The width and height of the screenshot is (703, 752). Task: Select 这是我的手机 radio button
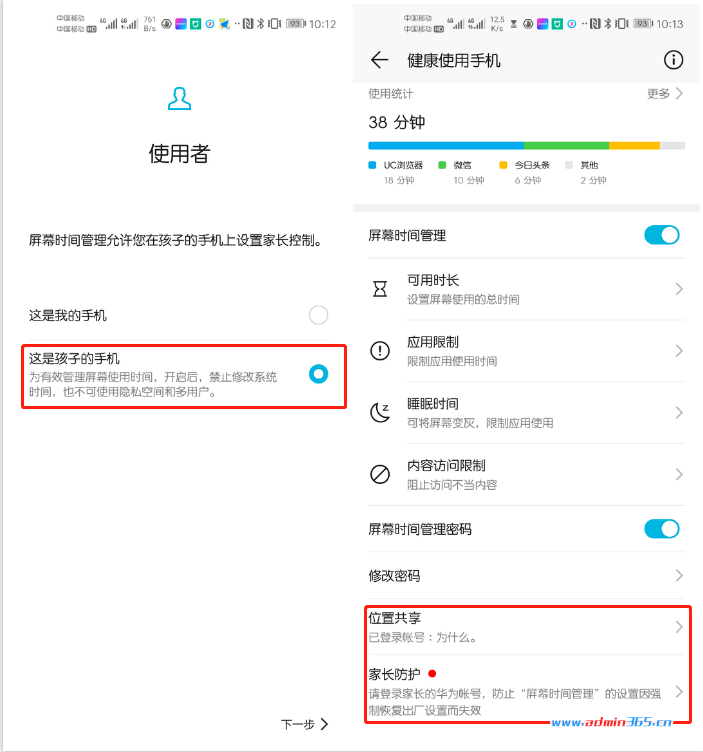pyautogui.click(x=318, y=315)
